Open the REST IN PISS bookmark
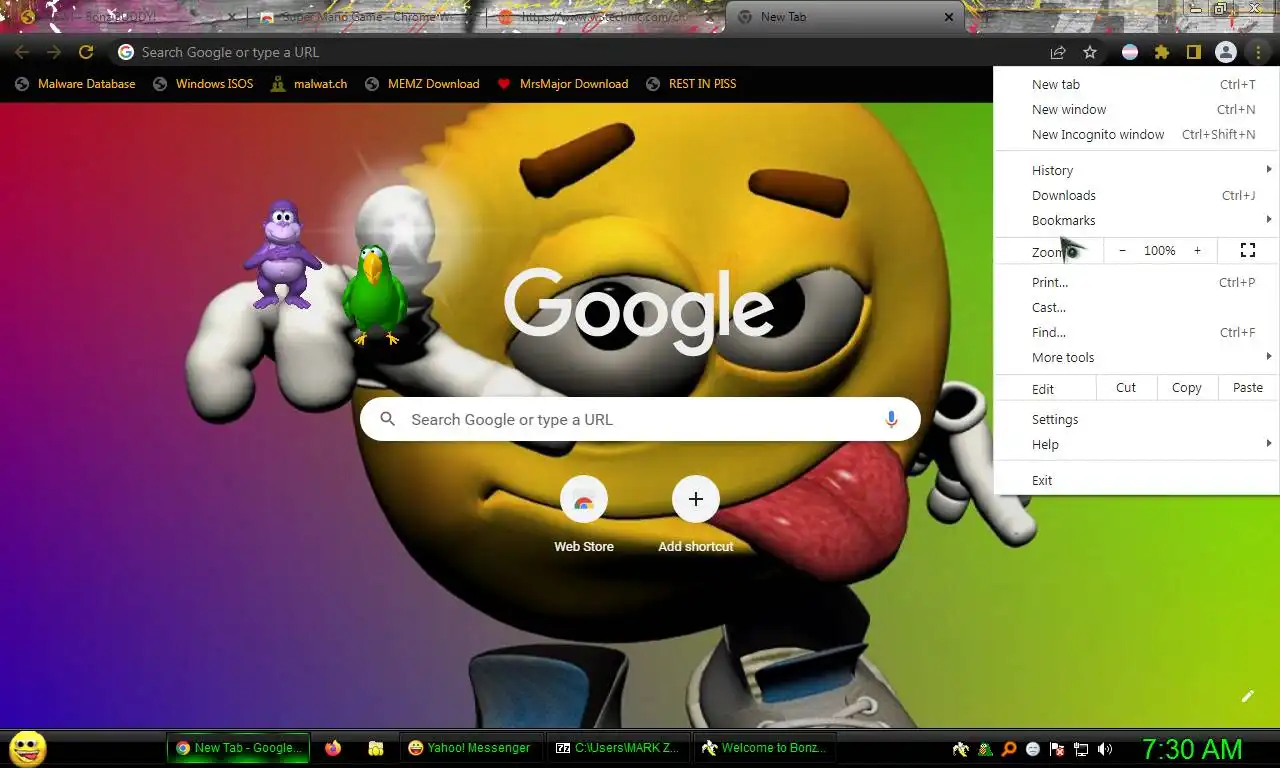1280x768 pixels. click(x=691, y=84)
